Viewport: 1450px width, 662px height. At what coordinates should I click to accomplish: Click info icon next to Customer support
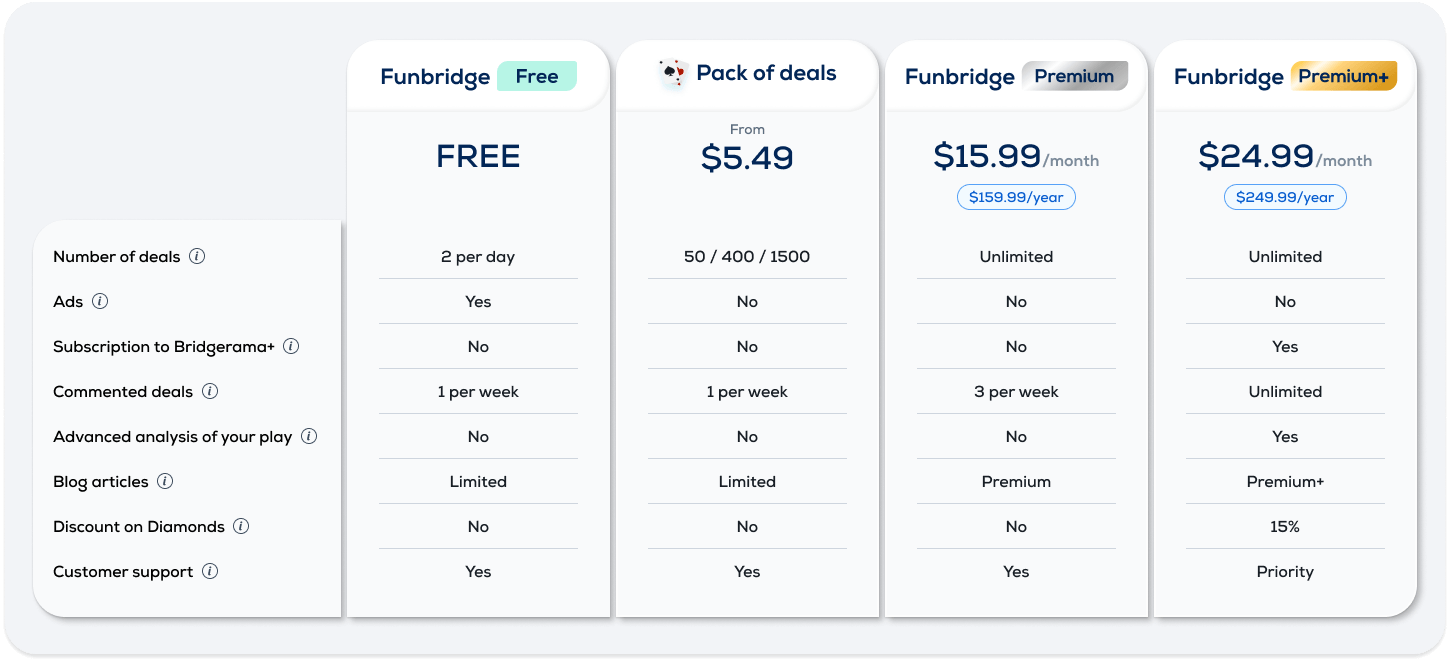point(210,571)
